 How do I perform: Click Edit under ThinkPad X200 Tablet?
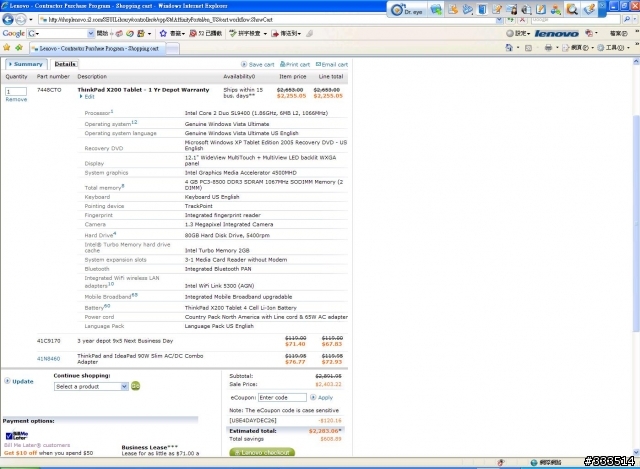(x=87, y=97)
